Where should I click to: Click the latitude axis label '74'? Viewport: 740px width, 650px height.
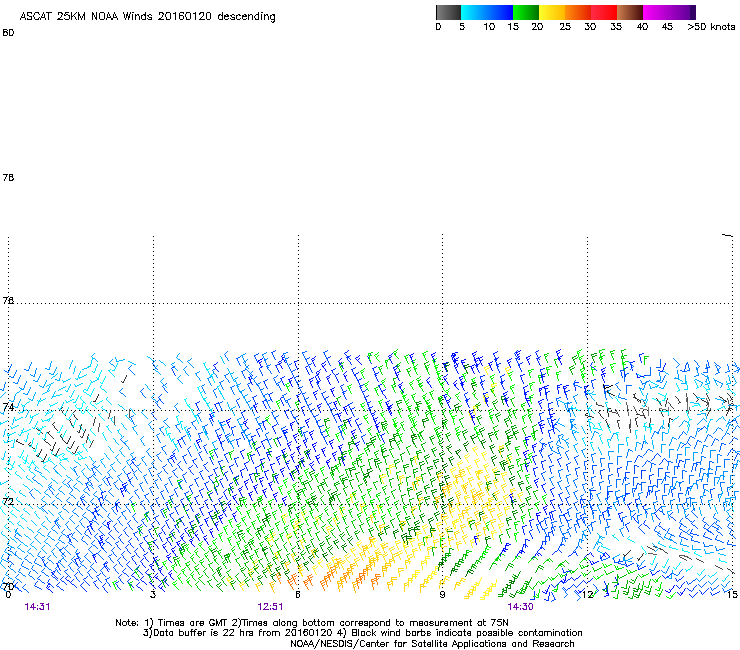point(8,407)
